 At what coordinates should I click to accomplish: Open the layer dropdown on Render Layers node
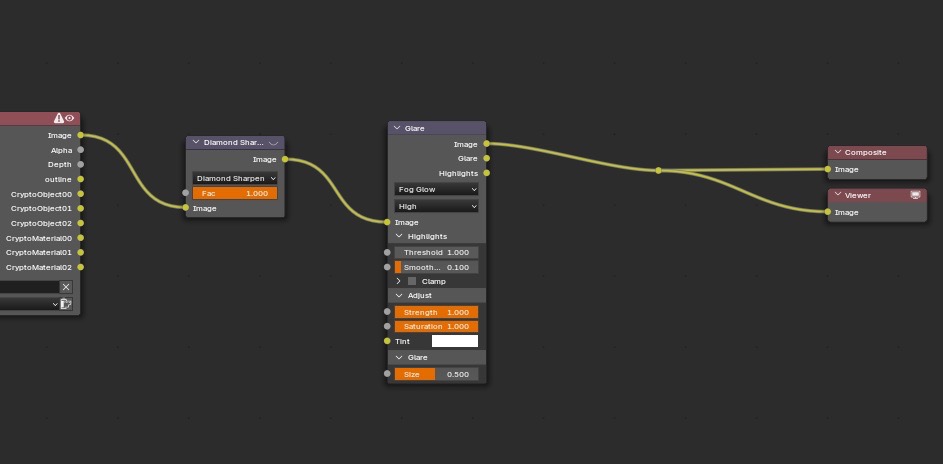tap(29, 304)
